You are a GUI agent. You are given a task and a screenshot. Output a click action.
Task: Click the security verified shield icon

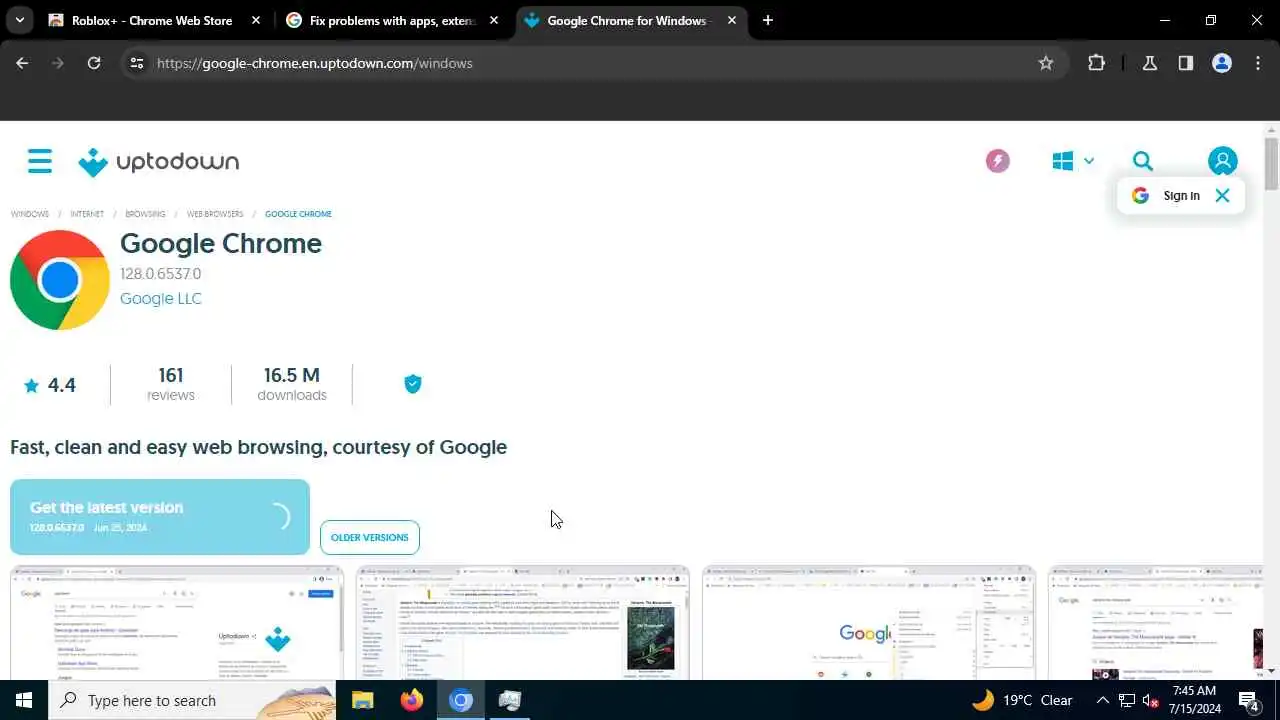412,384
